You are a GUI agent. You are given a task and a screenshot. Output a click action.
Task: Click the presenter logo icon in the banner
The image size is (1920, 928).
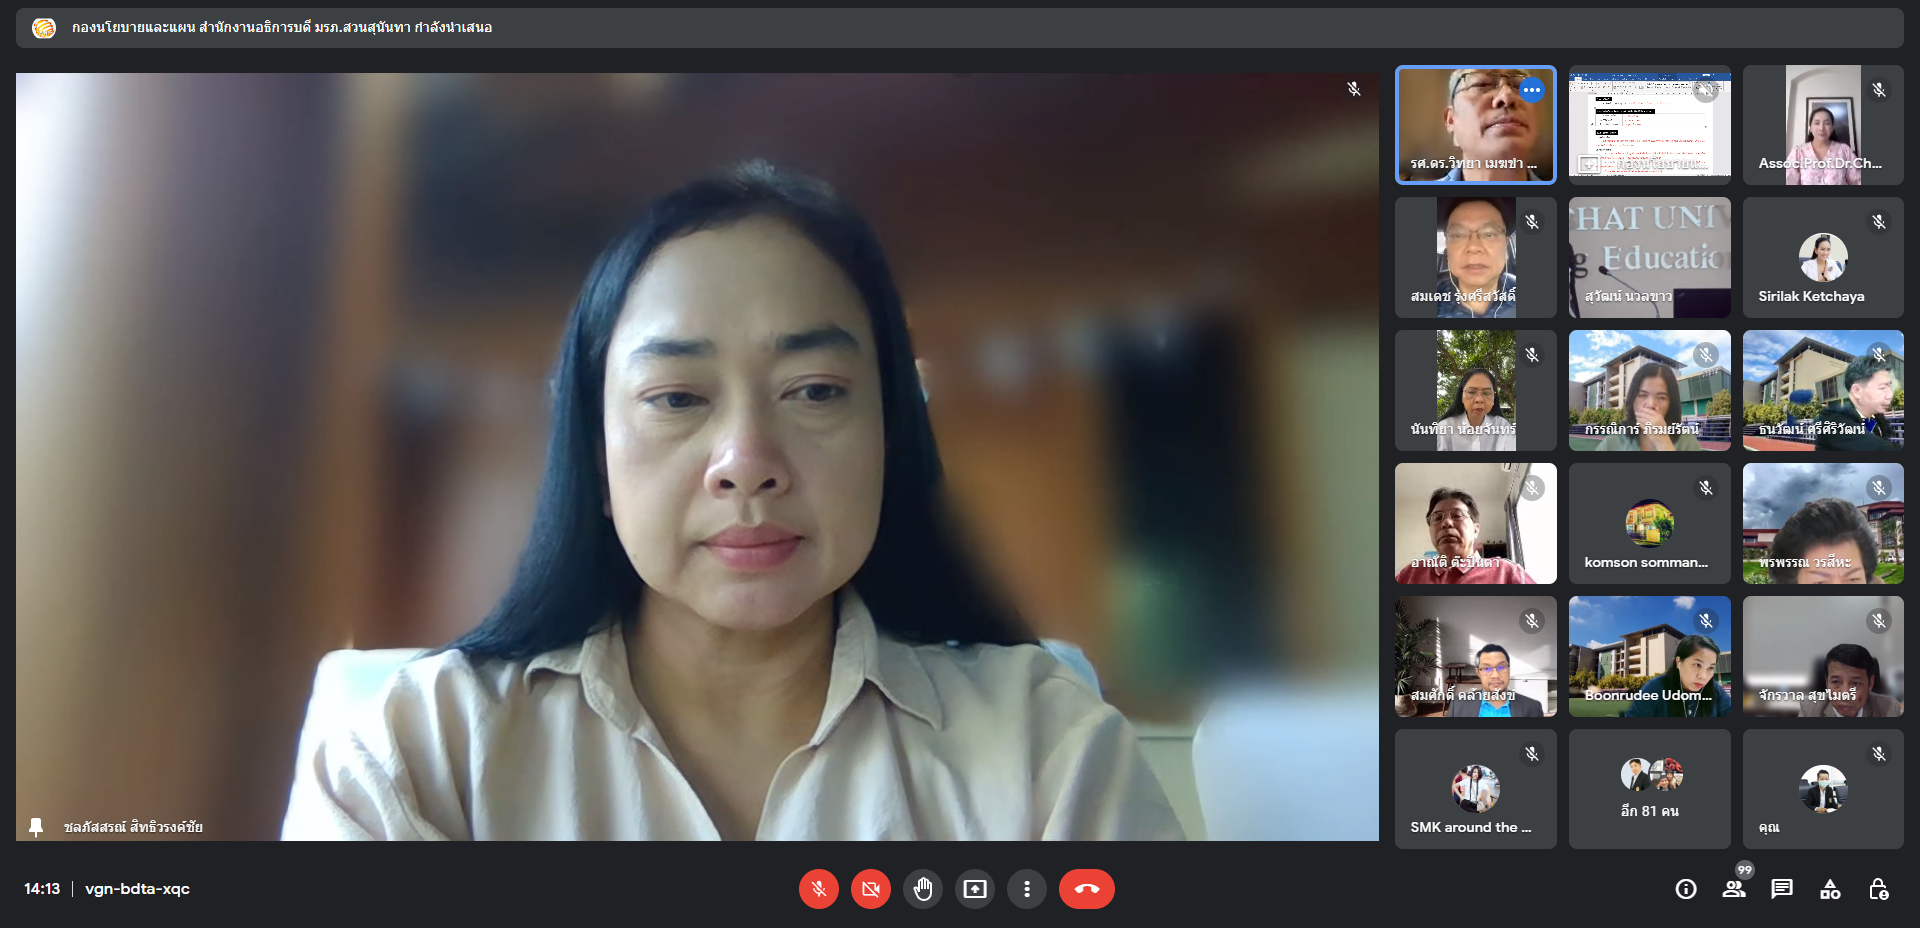coord(44,28)
